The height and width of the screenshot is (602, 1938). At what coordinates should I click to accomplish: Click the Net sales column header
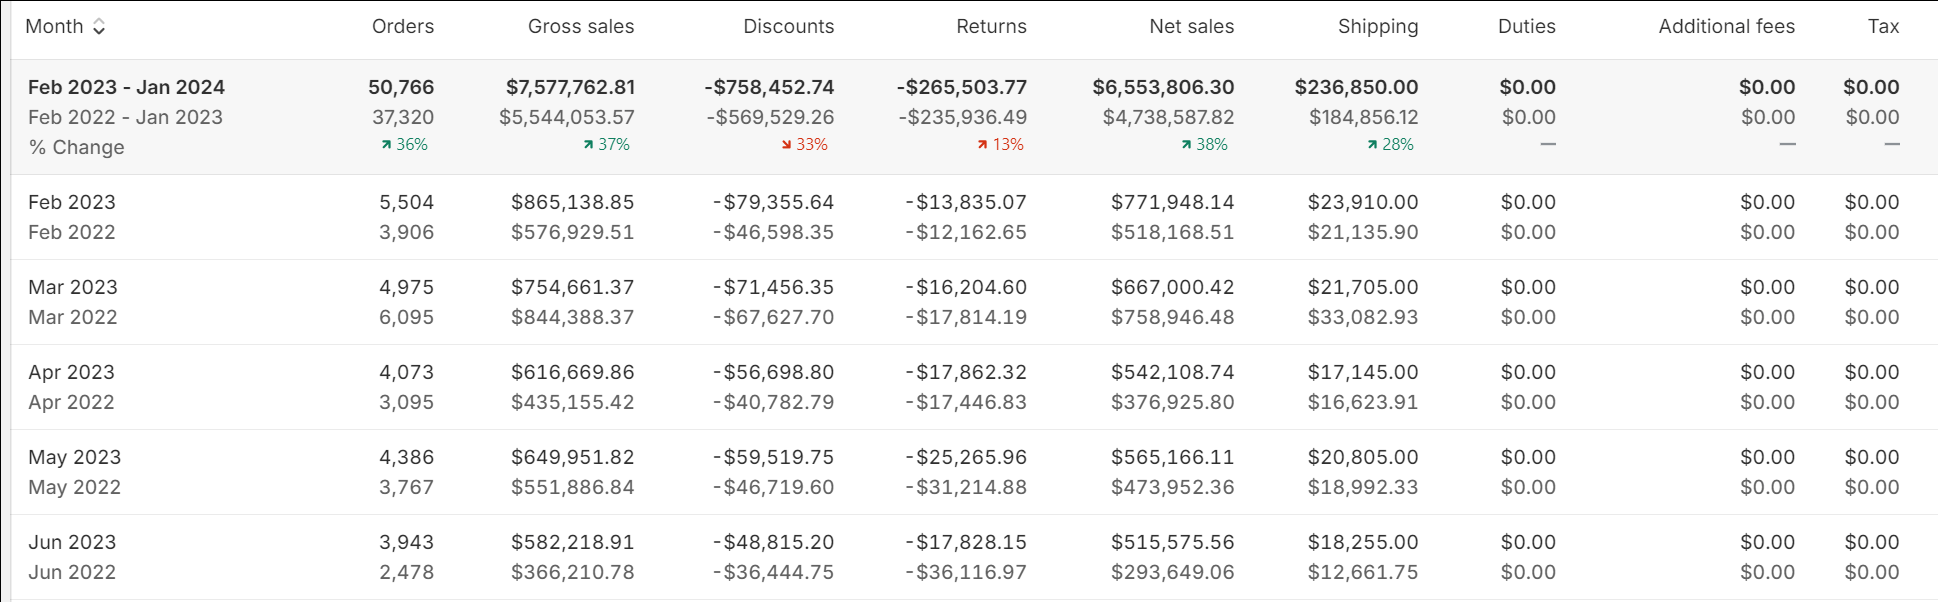pos(1191,27)
